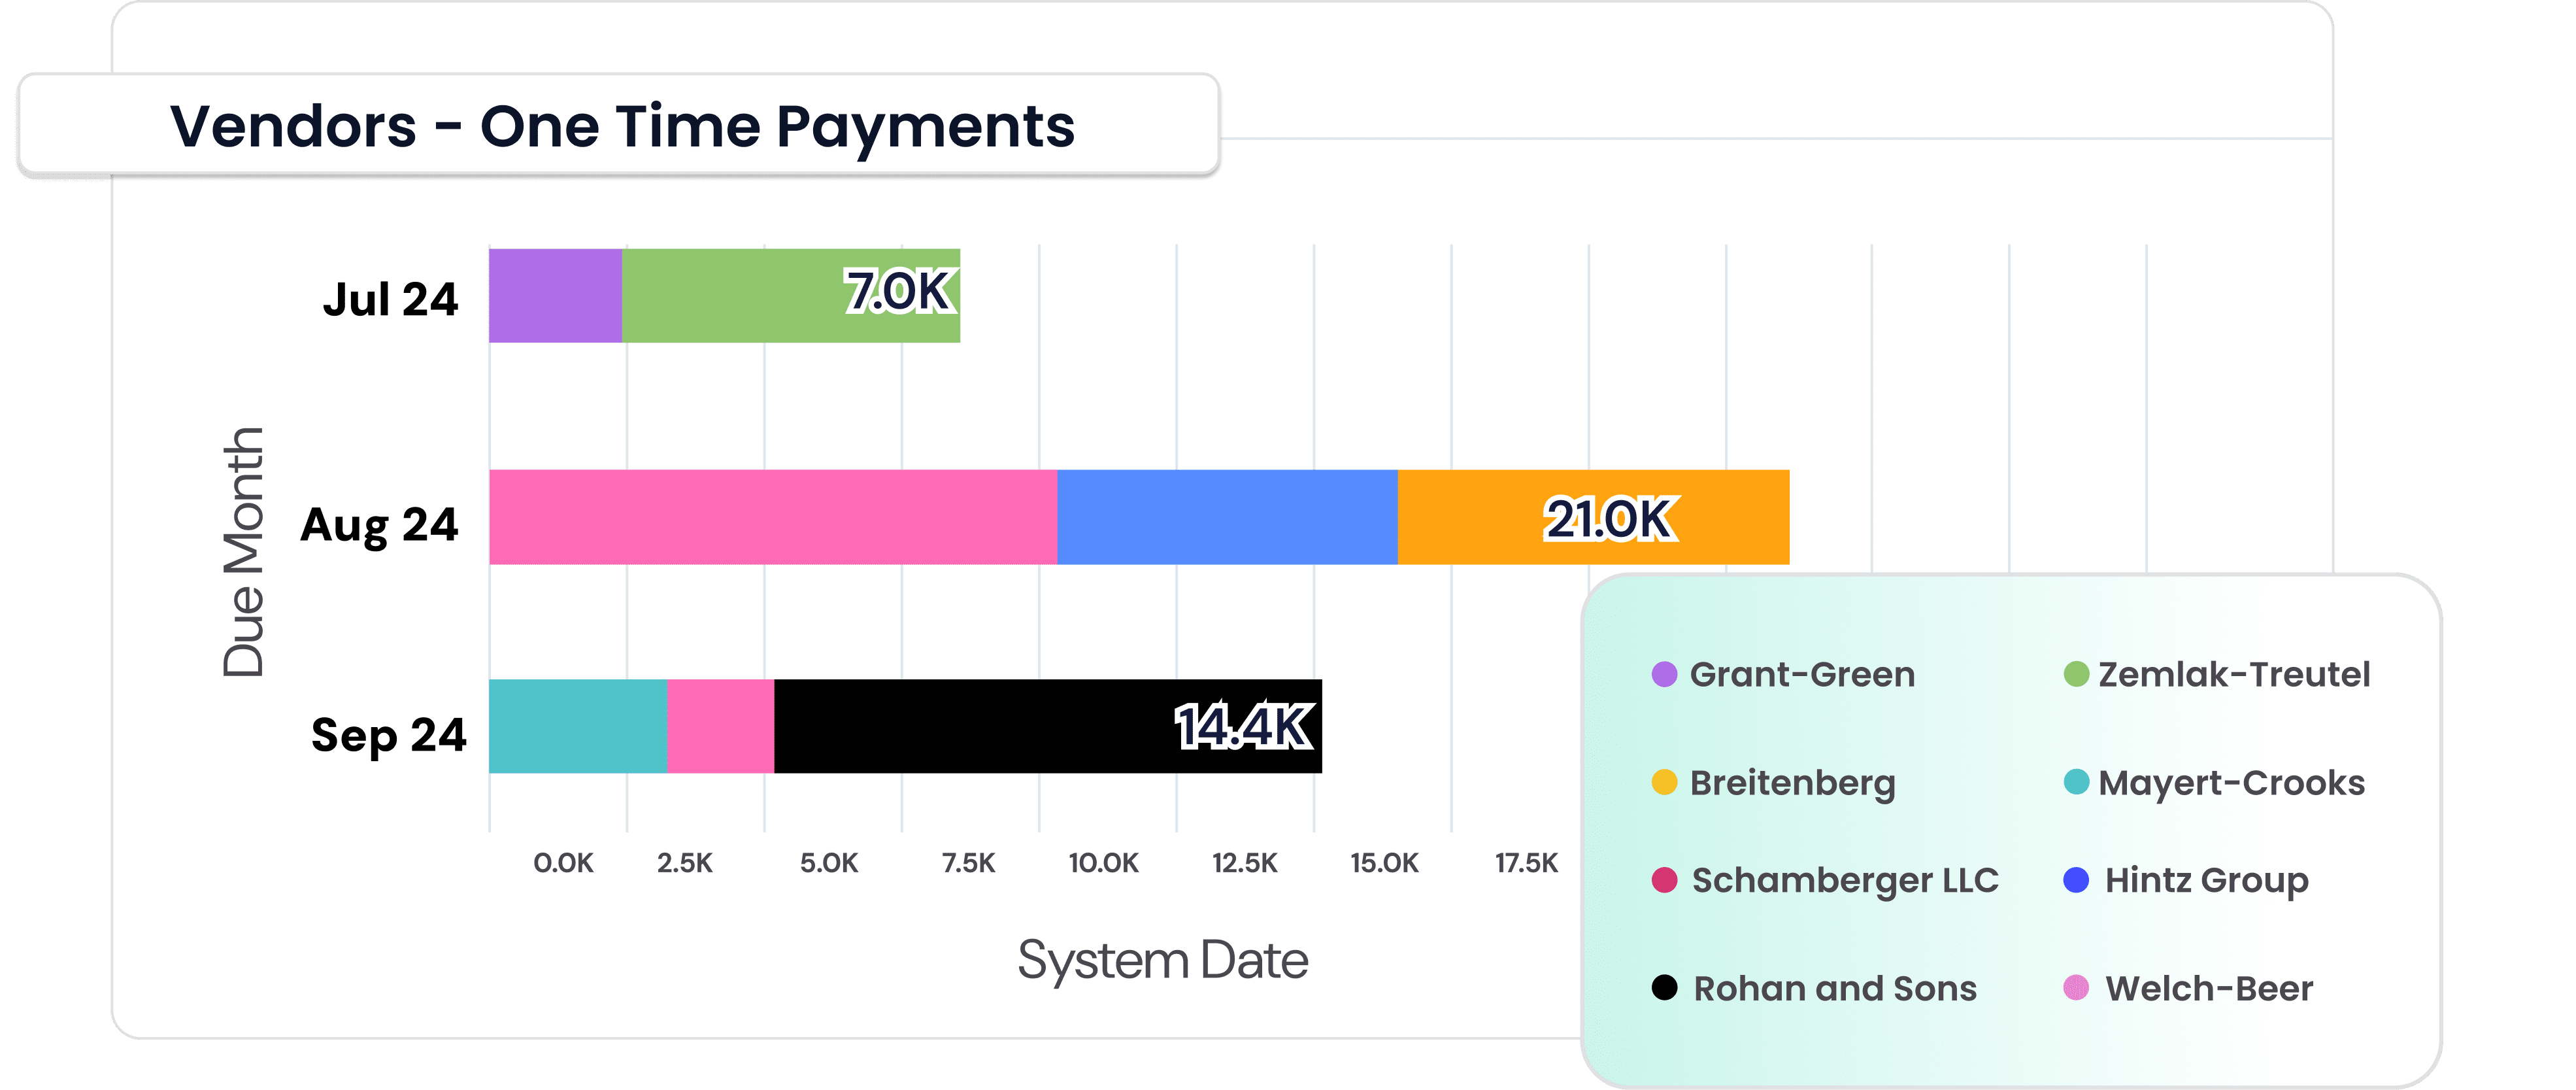Image resolution: width=2576 pixels, height=1090 pixels.
Task: Toggle the Grant-Green legend label
Action: (x=1802, y=675)
